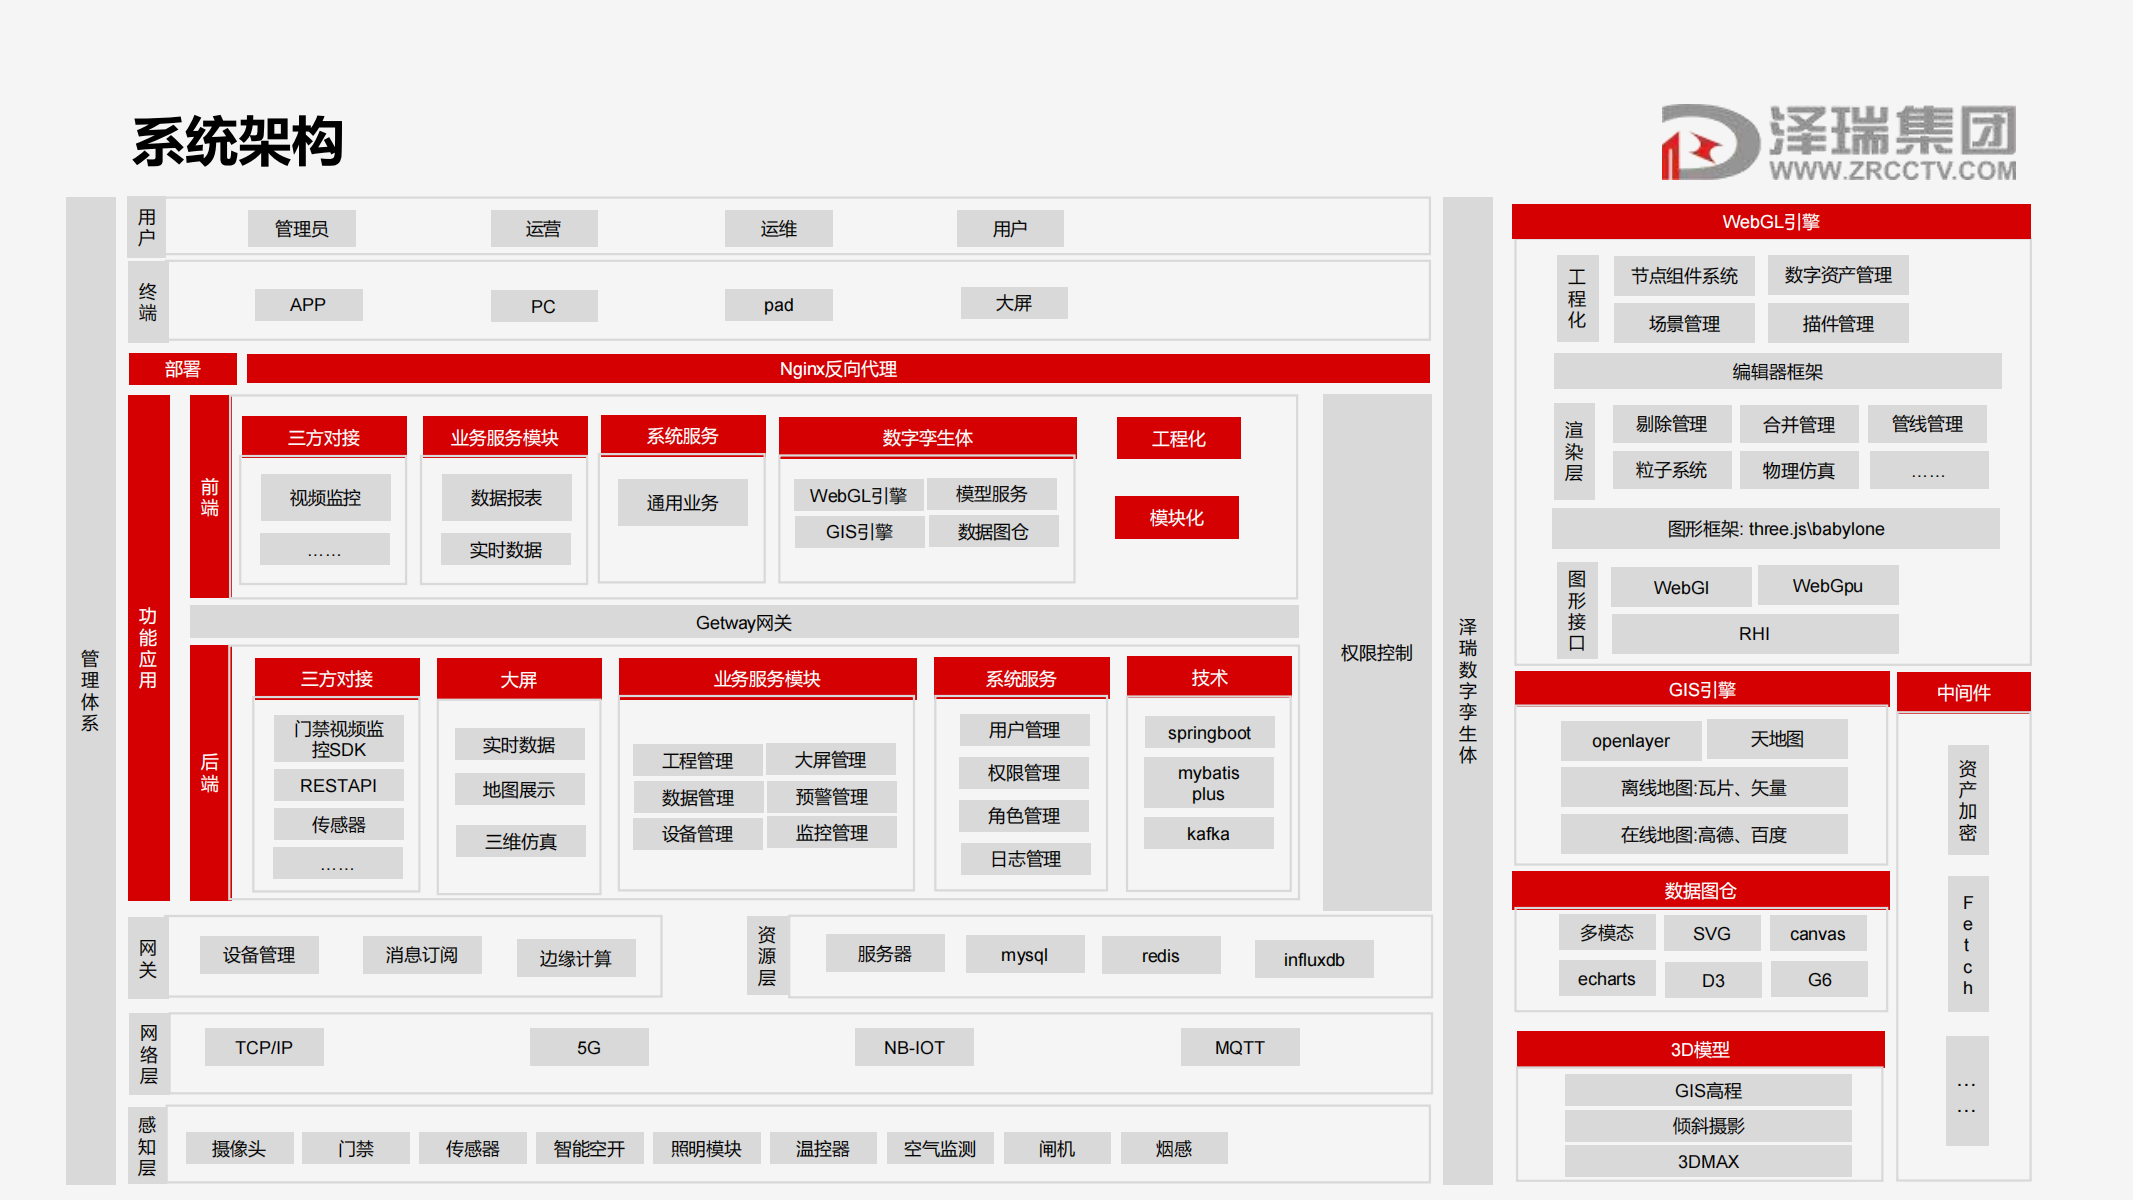The image size is (2133, 1200).
Task: Click the 中间件 red header
Action: point(1962,693)
